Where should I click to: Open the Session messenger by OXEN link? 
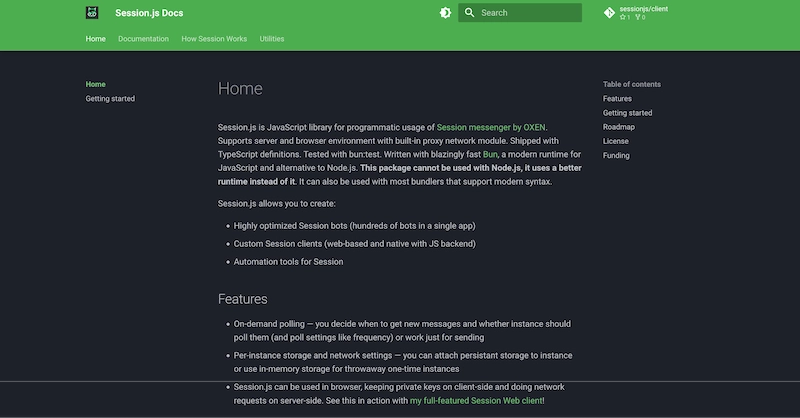pyautogui.click(x=492, y=127)
